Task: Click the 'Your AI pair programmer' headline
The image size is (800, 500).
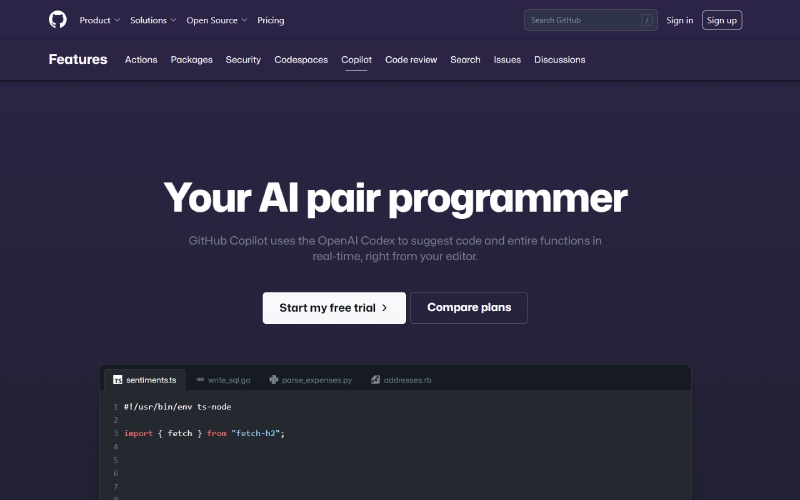Action: [x=395, y=198]
